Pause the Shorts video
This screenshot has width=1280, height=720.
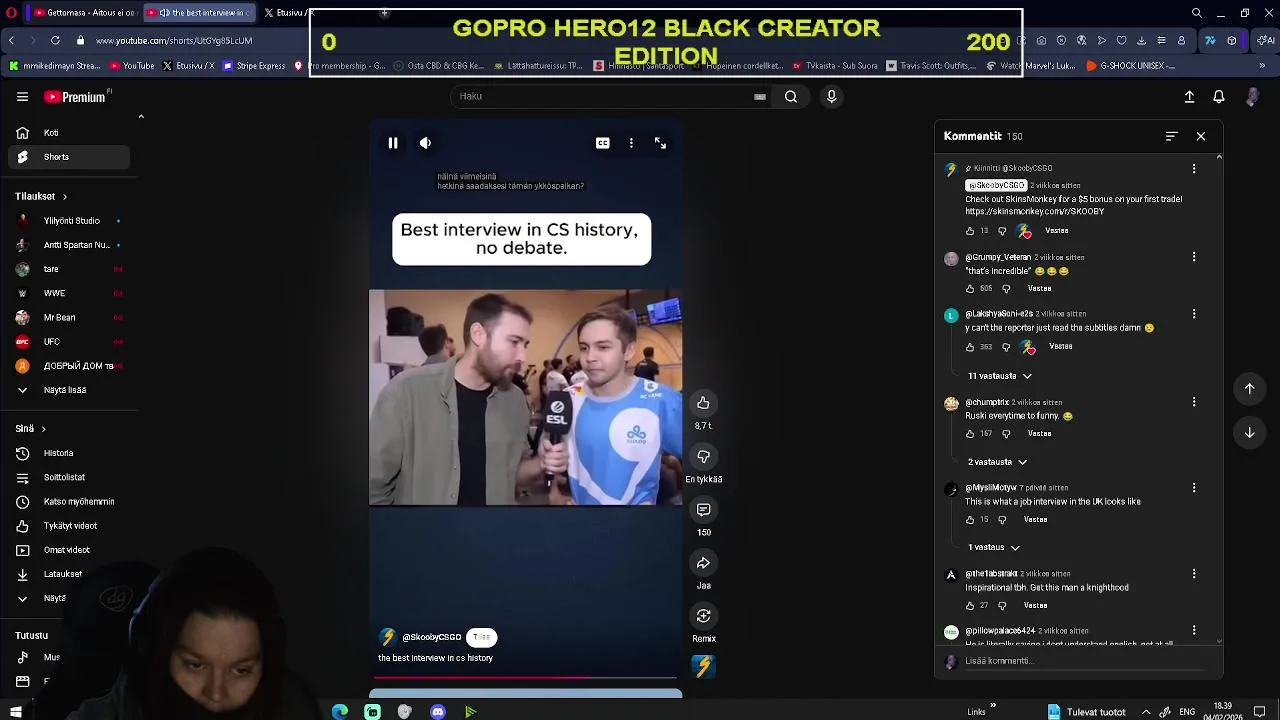click(x=393, y=143)
